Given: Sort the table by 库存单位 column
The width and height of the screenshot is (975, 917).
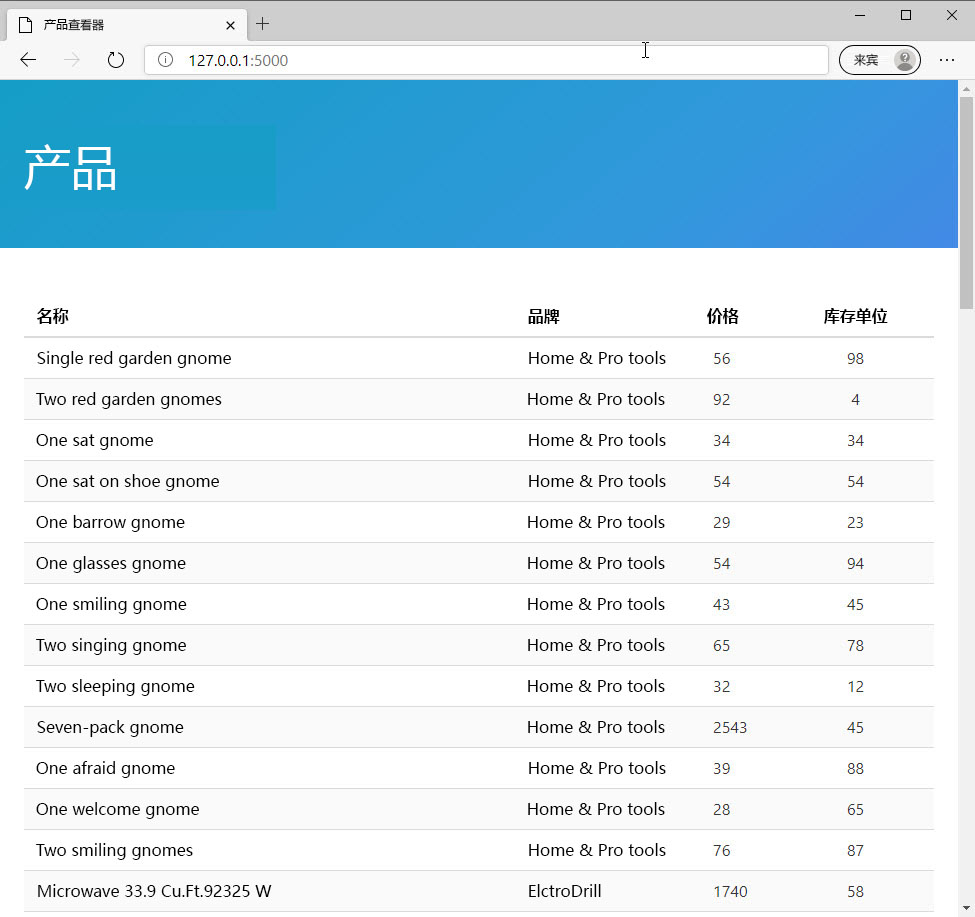Looking at the screenshot, I should [856, 316].
